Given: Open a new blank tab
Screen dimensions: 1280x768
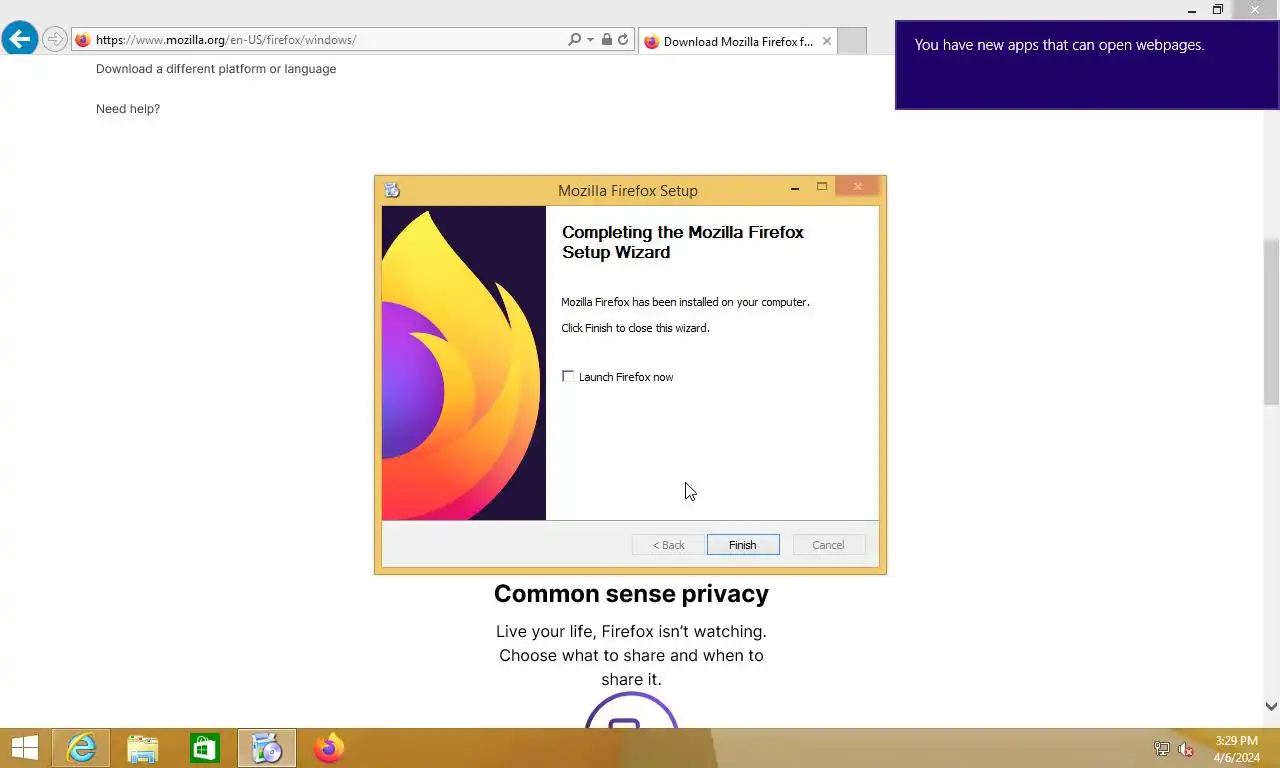Looking at the screenshot, I should 851,41.
